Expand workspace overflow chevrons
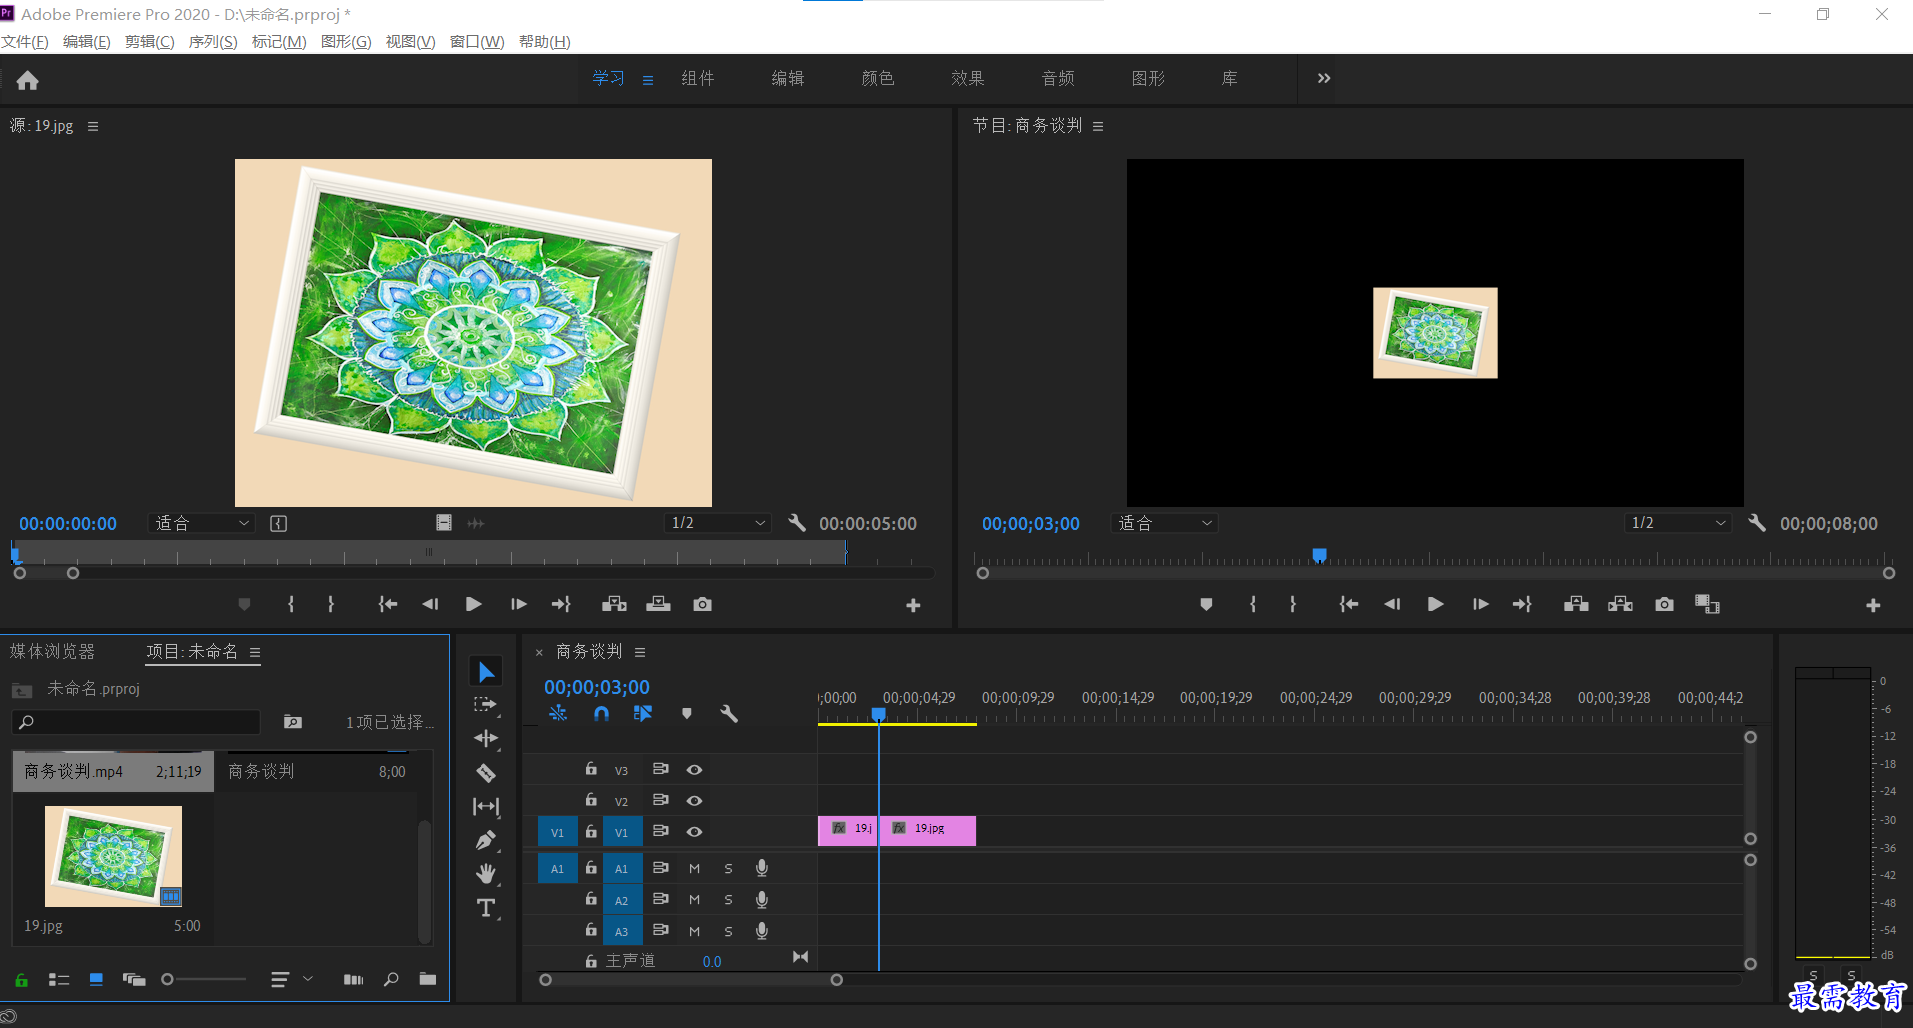Screen dimensions: 1913x1028 1324,78
